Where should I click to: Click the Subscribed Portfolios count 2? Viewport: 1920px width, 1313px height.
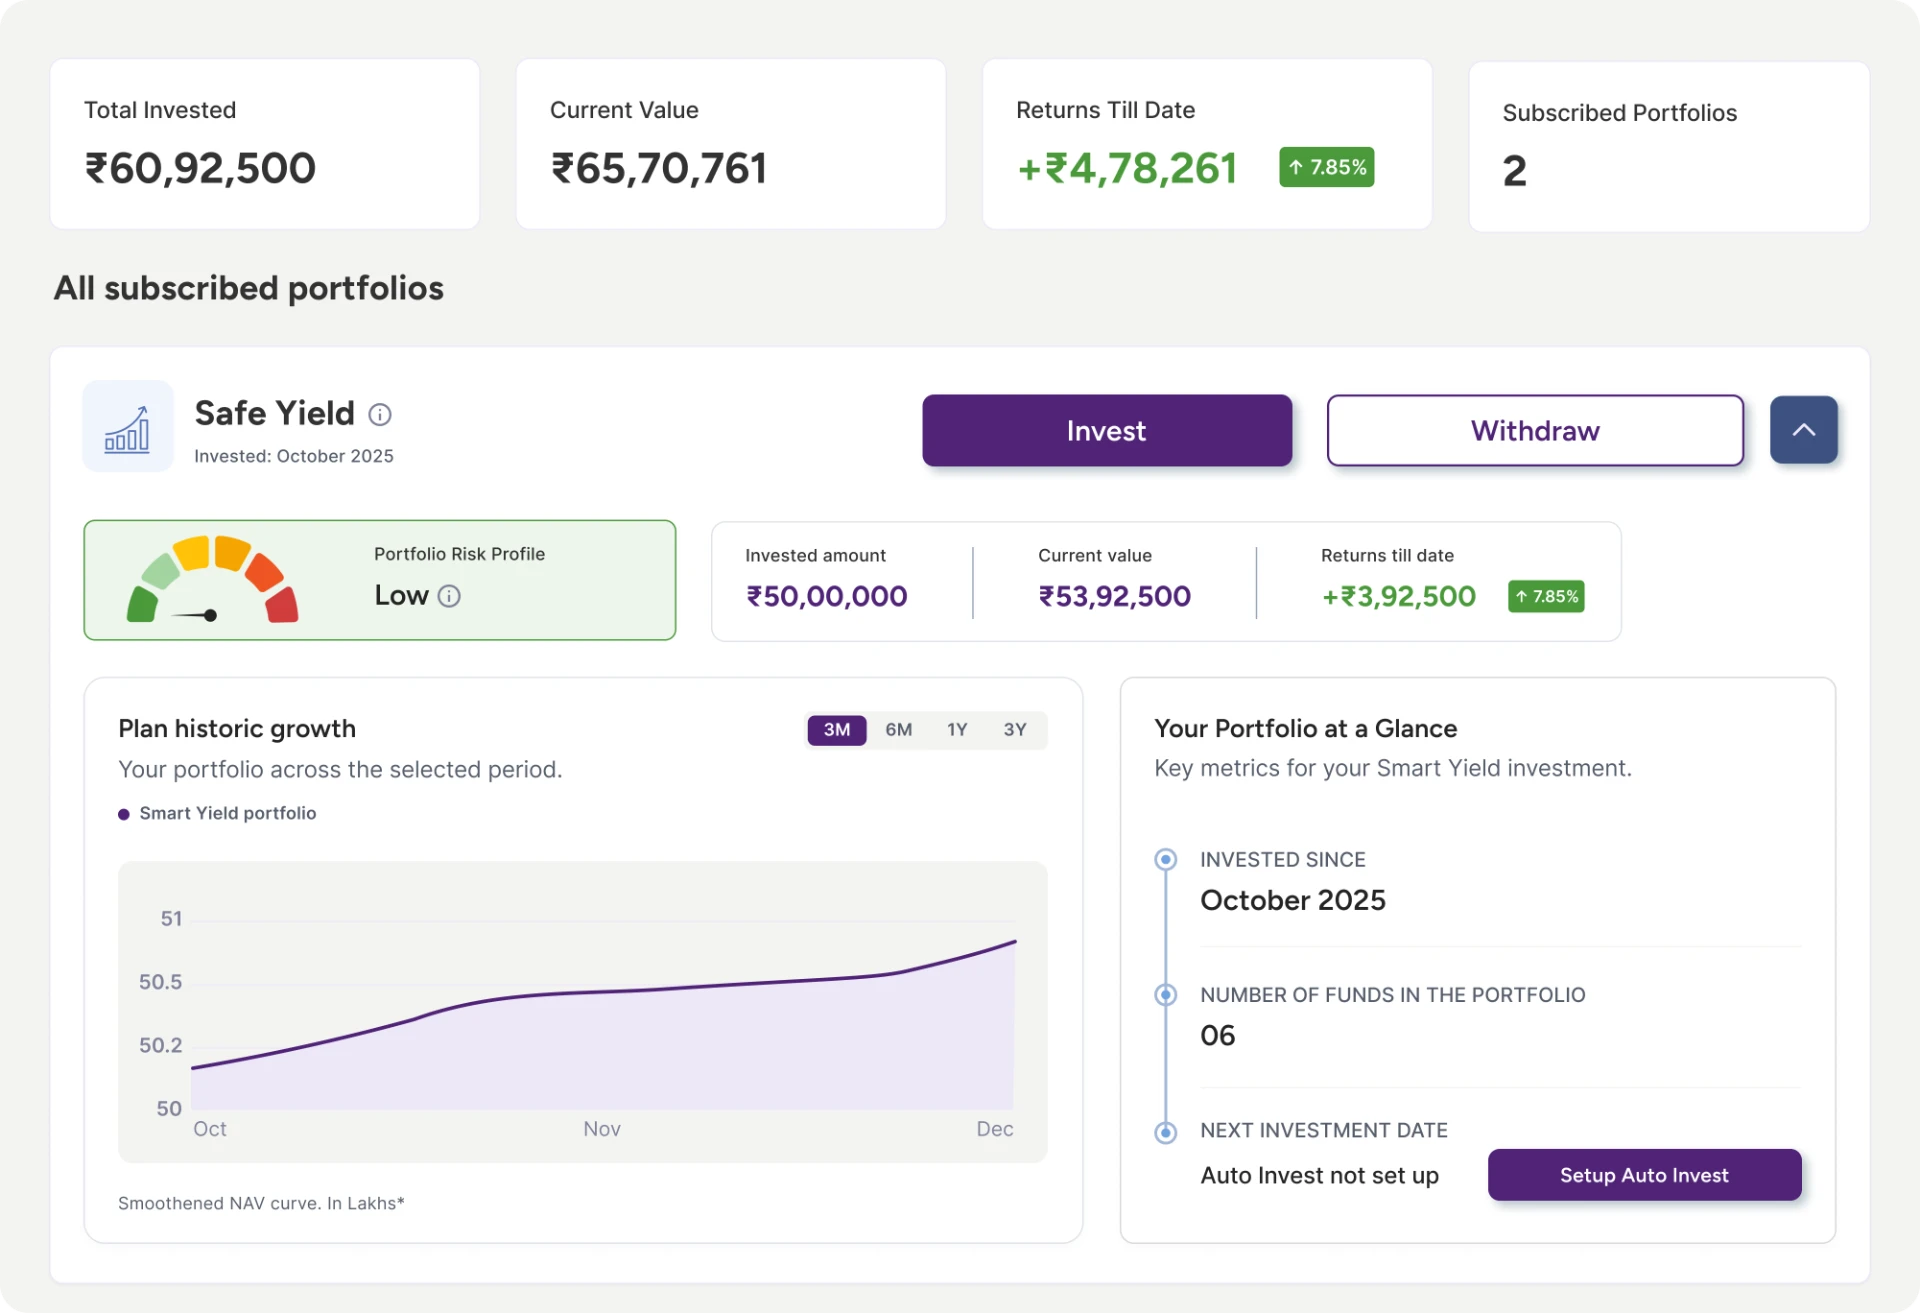click(x=1514, y=171)
